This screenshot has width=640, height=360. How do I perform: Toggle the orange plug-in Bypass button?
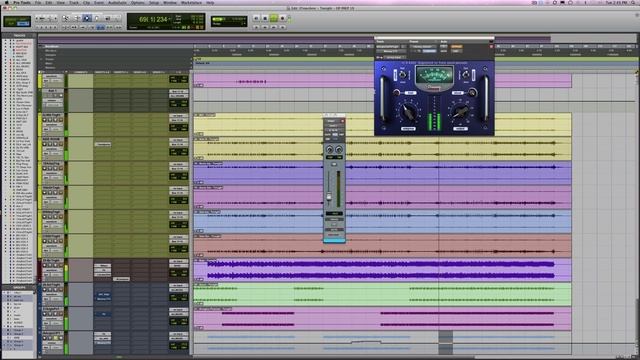[456, 47]
